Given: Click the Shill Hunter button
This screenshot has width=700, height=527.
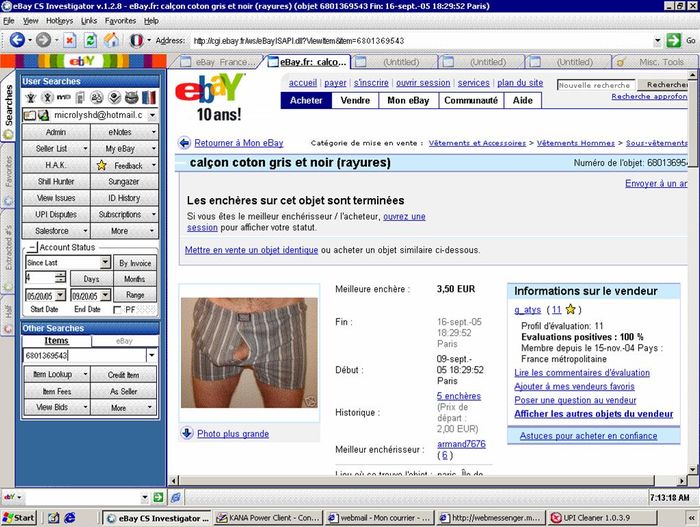Looking at the screenshot, I should (56, 181).
